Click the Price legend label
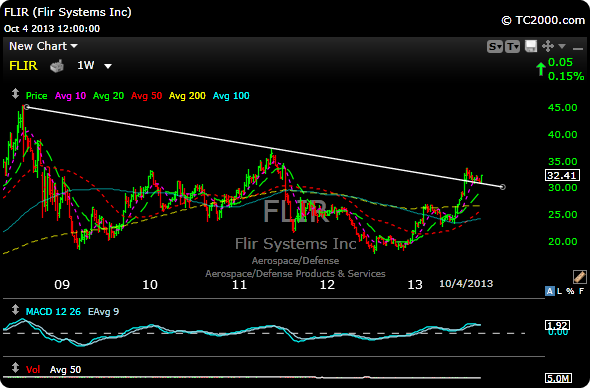The width and height of the screenshot is (590, 388). (x=36, y=96)
